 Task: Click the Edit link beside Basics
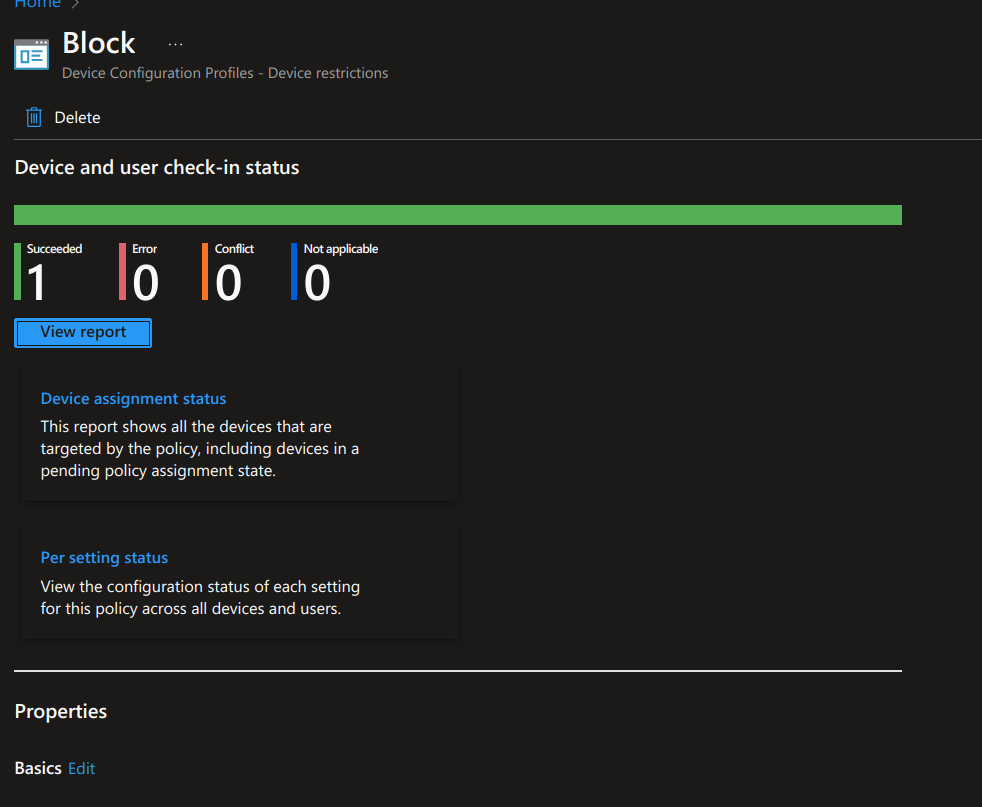pos(81,768)
